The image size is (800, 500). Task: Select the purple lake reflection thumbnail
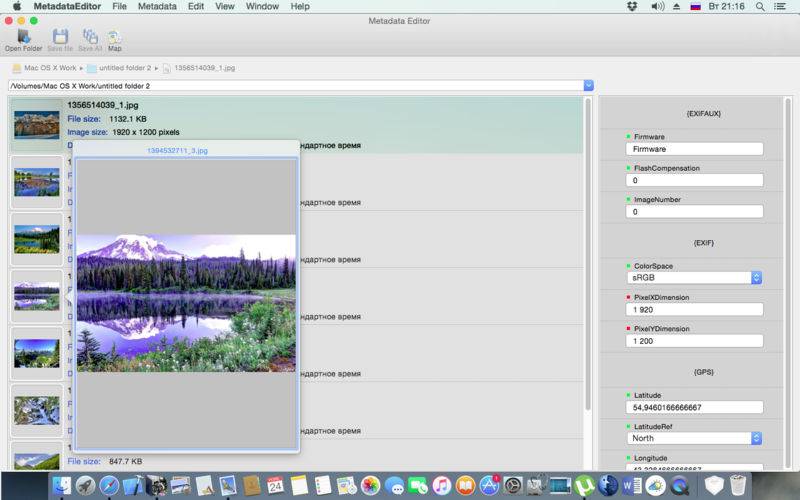37,296
